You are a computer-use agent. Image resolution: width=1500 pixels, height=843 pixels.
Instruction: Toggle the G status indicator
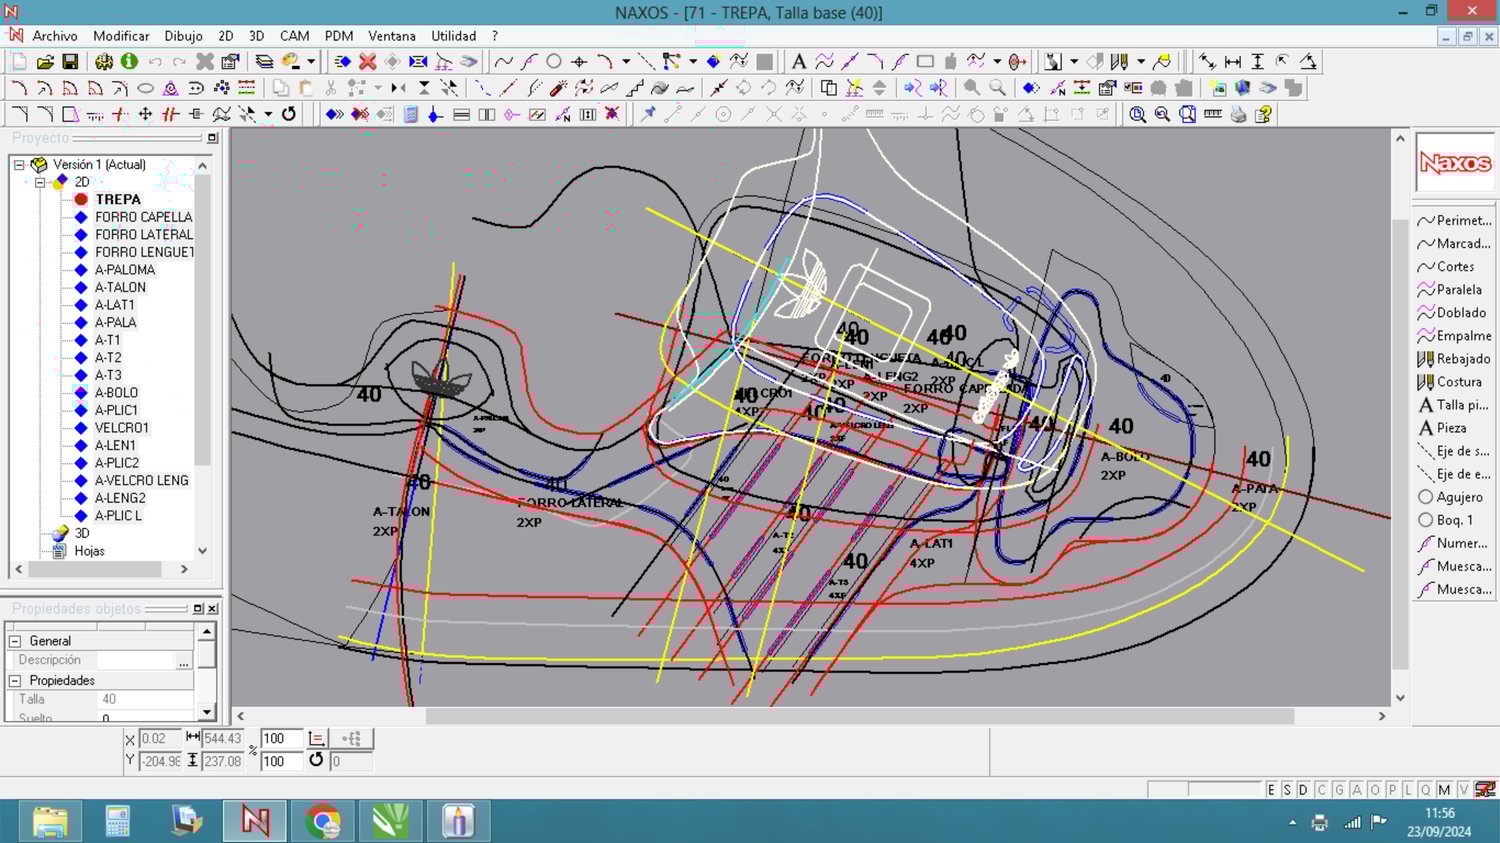1339,790
